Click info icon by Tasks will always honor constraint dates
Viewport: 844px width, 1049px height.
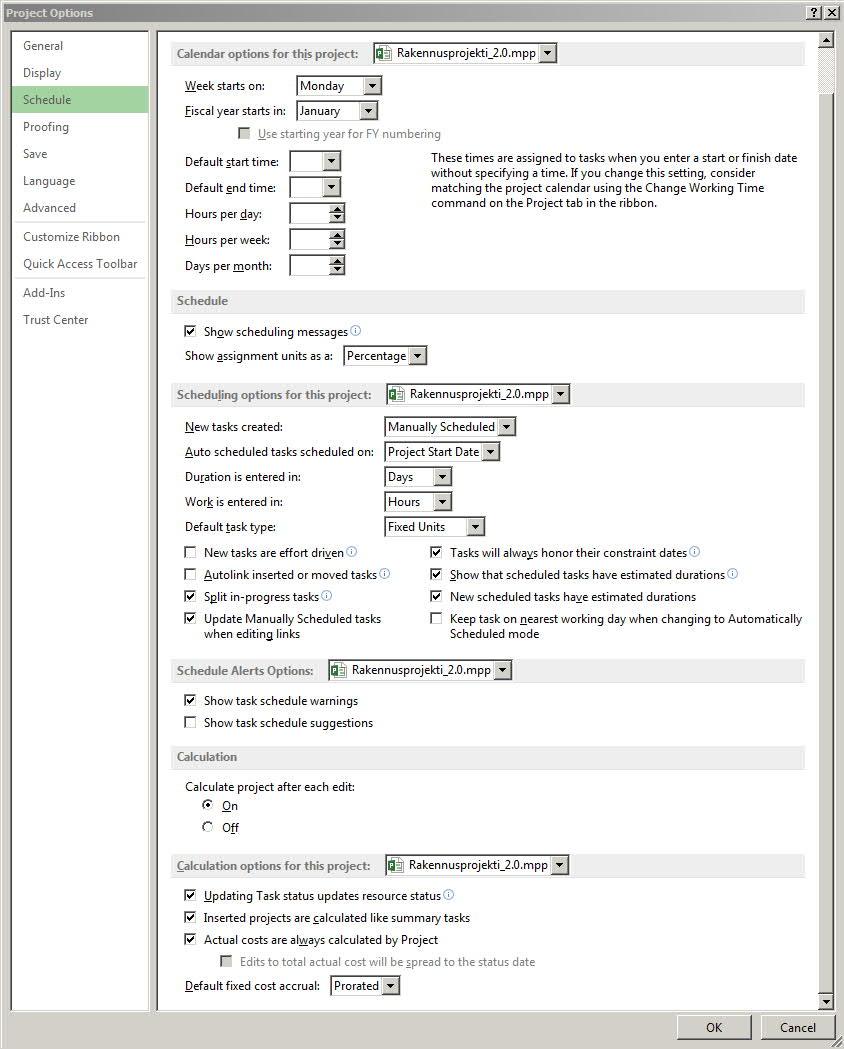point(695,552)
